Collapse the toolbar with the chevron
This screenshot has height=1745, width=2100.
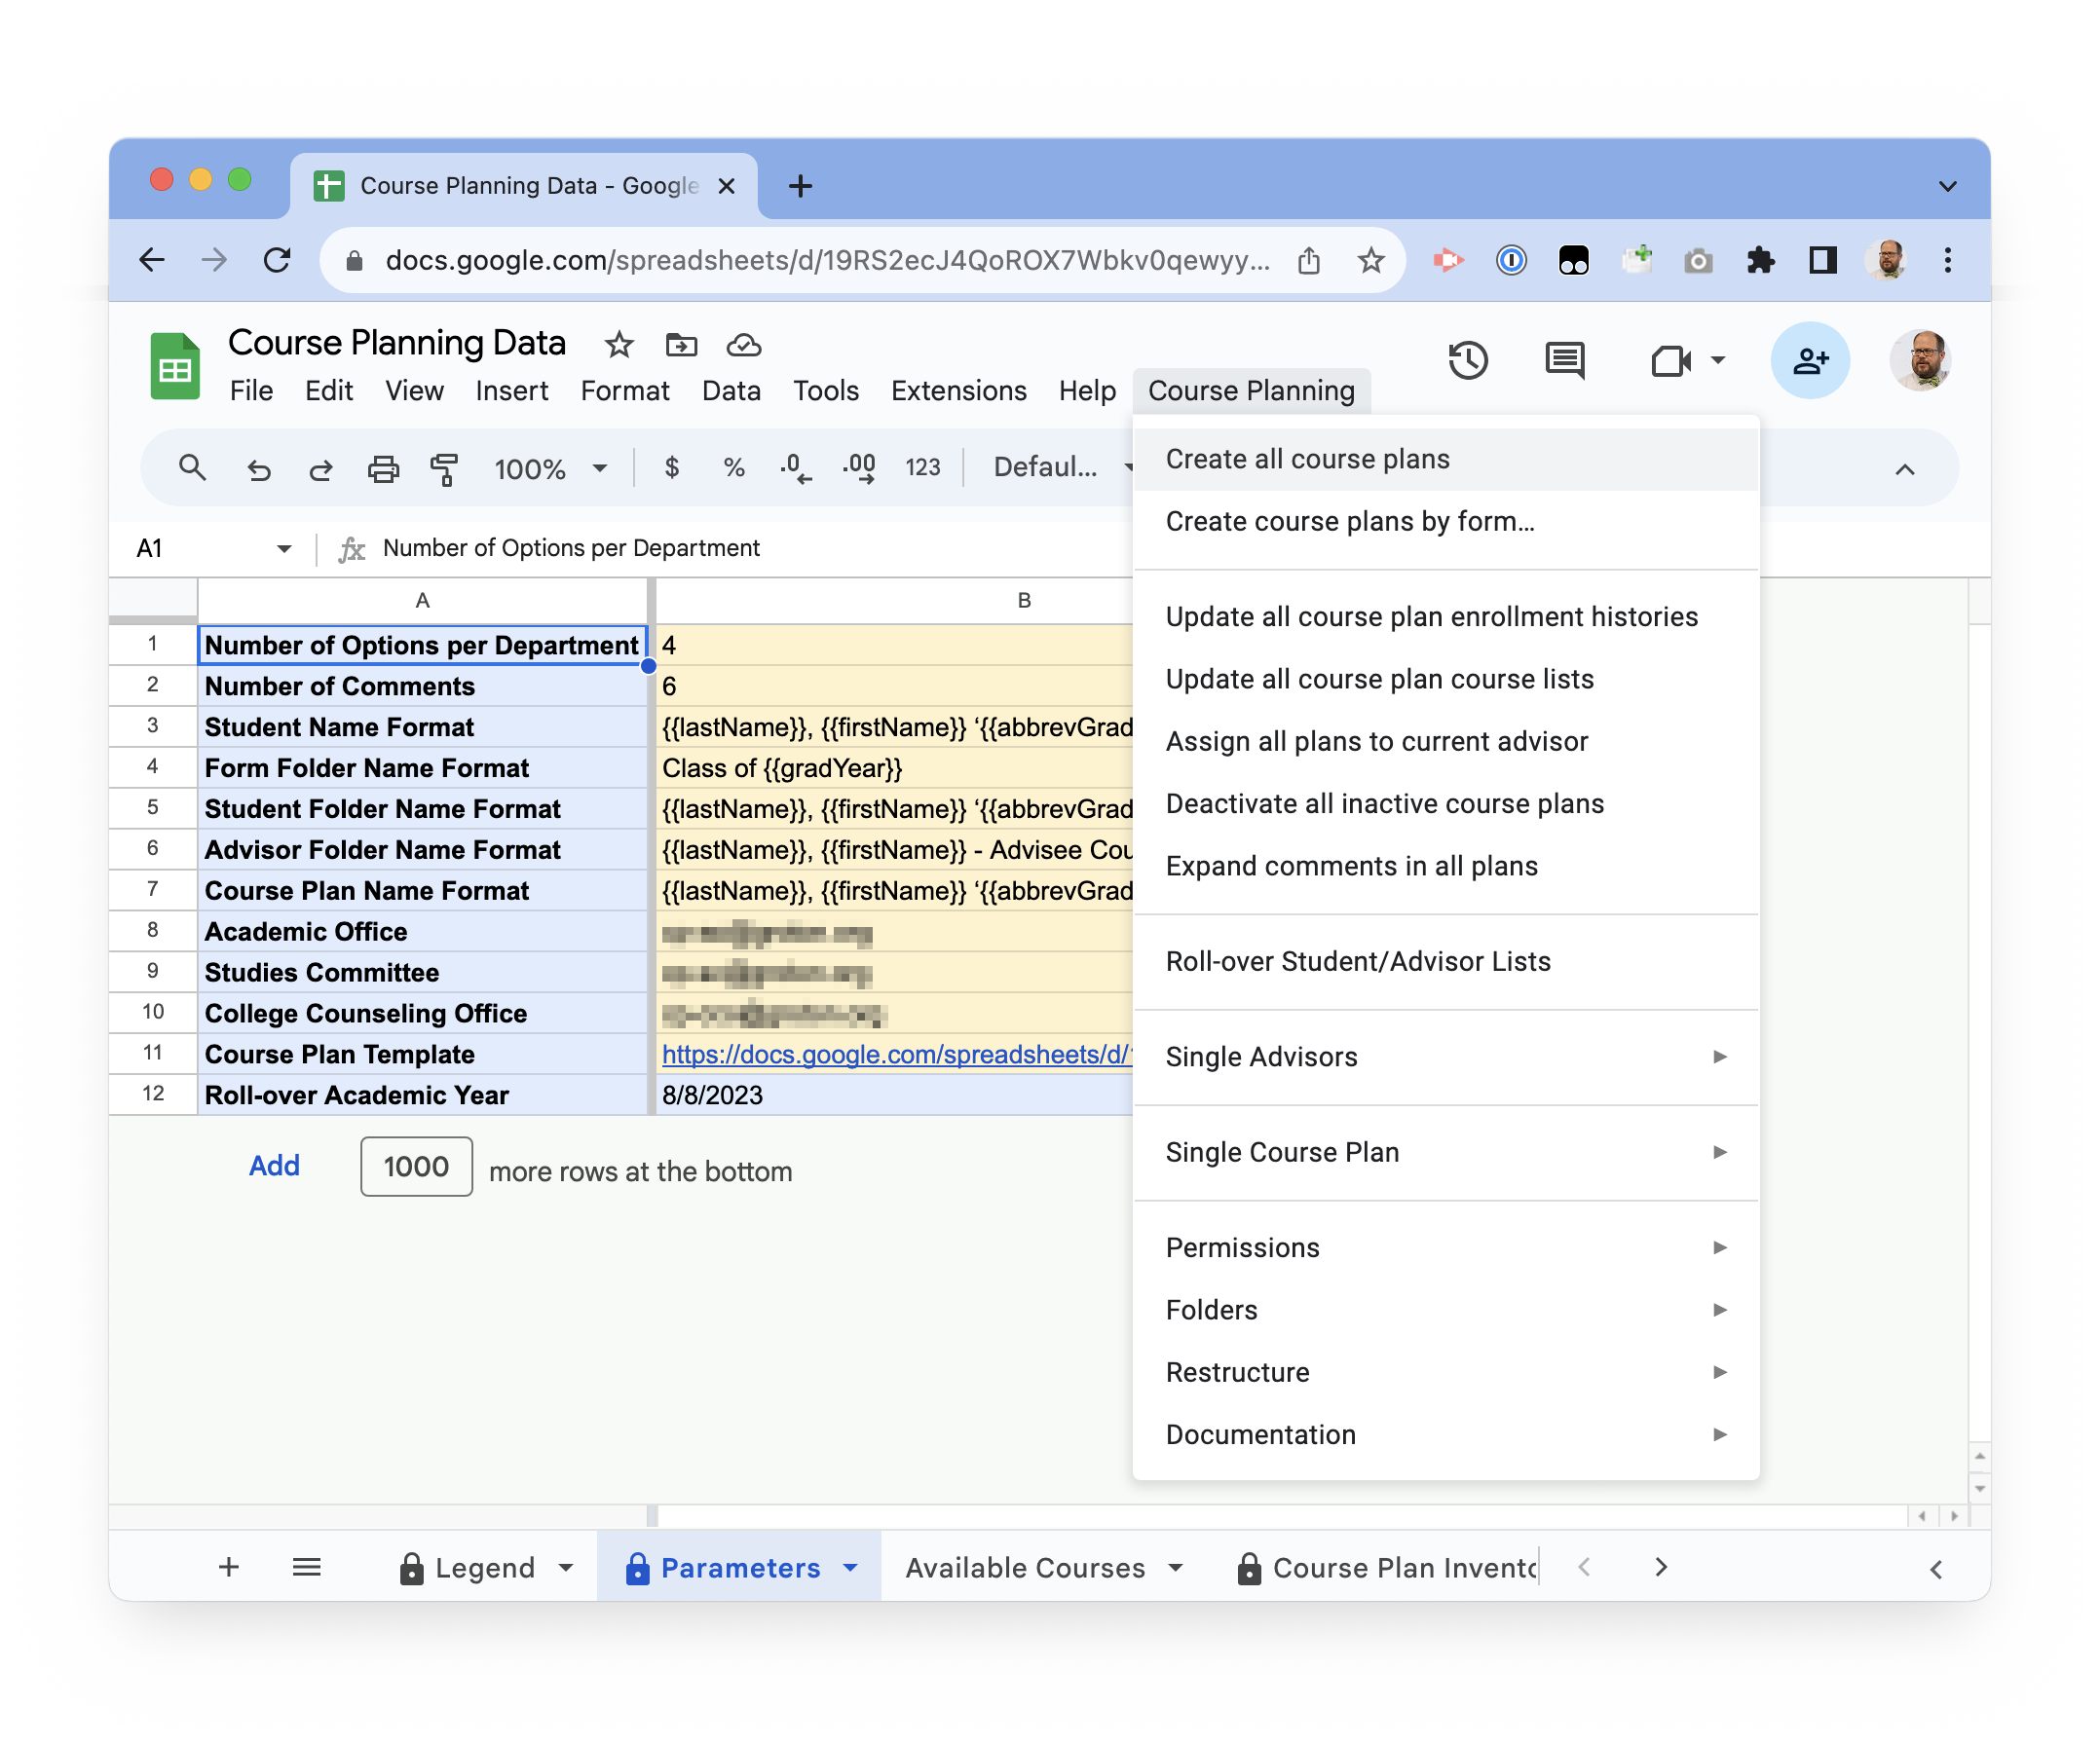pyautogui.click(x=1904, y=469)
